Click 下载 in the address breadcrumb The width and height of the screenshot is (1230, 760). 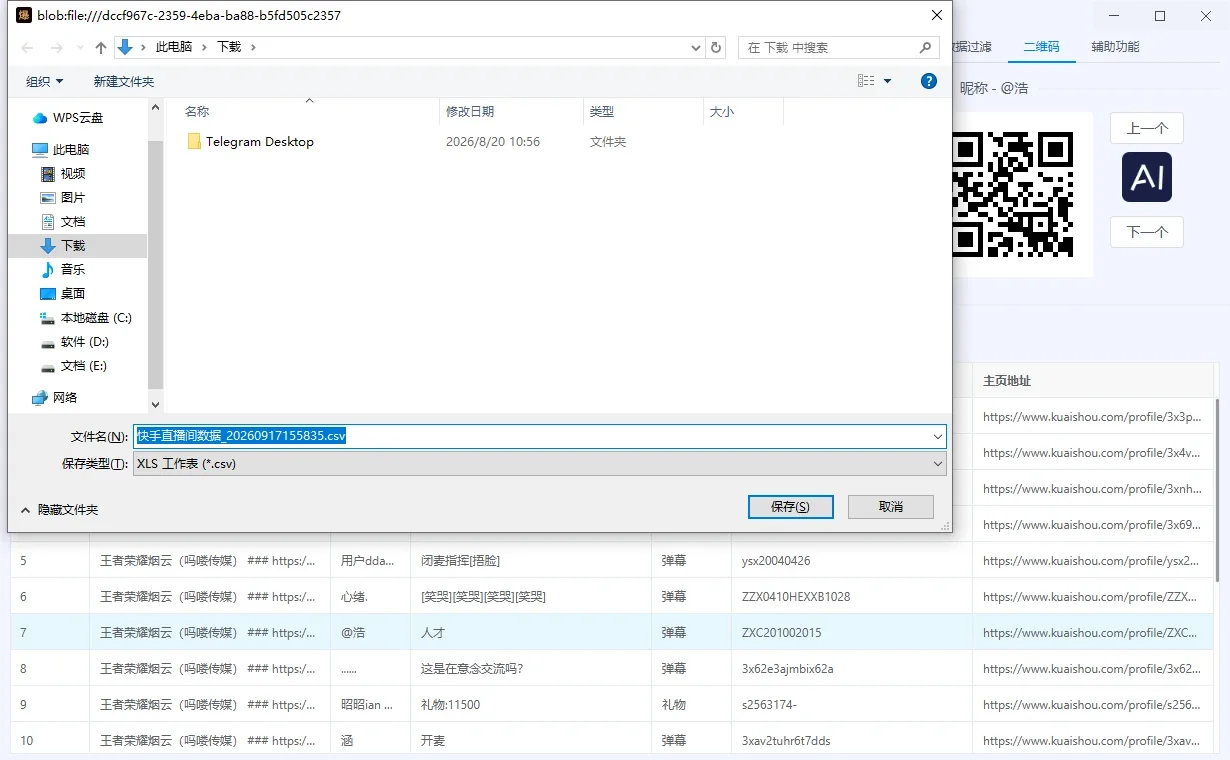[229, 47]
